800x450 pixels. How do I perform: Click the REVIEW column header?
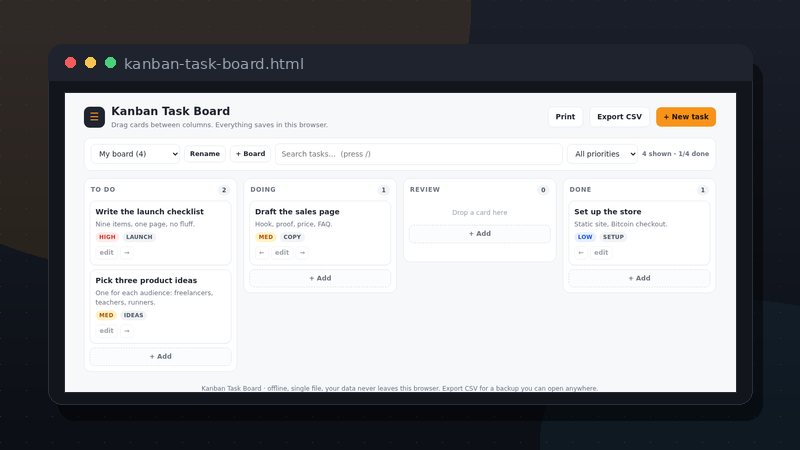425,189
